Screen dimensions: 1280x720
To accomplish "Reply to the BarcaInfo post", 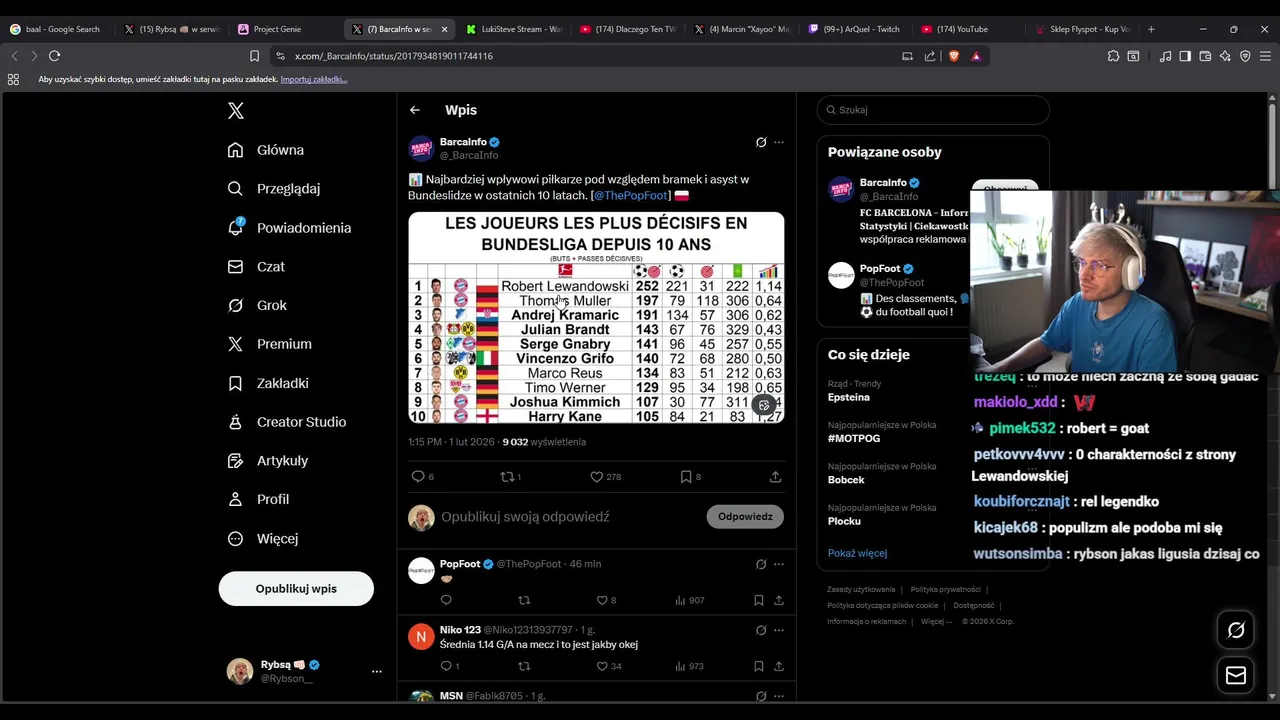I will click(x=418, y=477).
